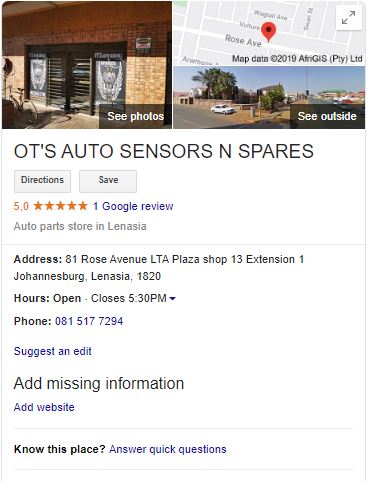The height and width of the screenshot is (481, 370).
Task: Click the OT'S AUTO SENSORS N SPARES title
Action: (164, 151)
